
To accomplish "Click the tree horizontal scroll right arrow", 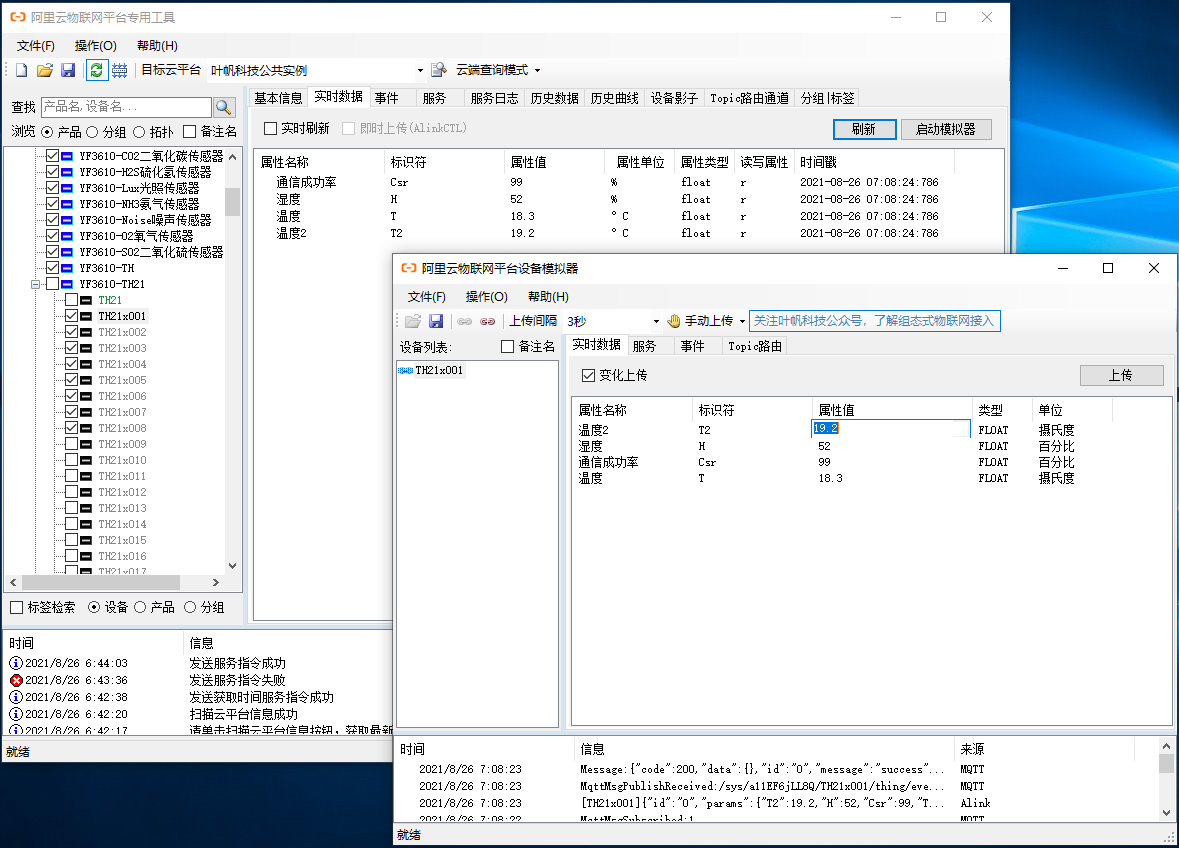I will coord(216,583).
